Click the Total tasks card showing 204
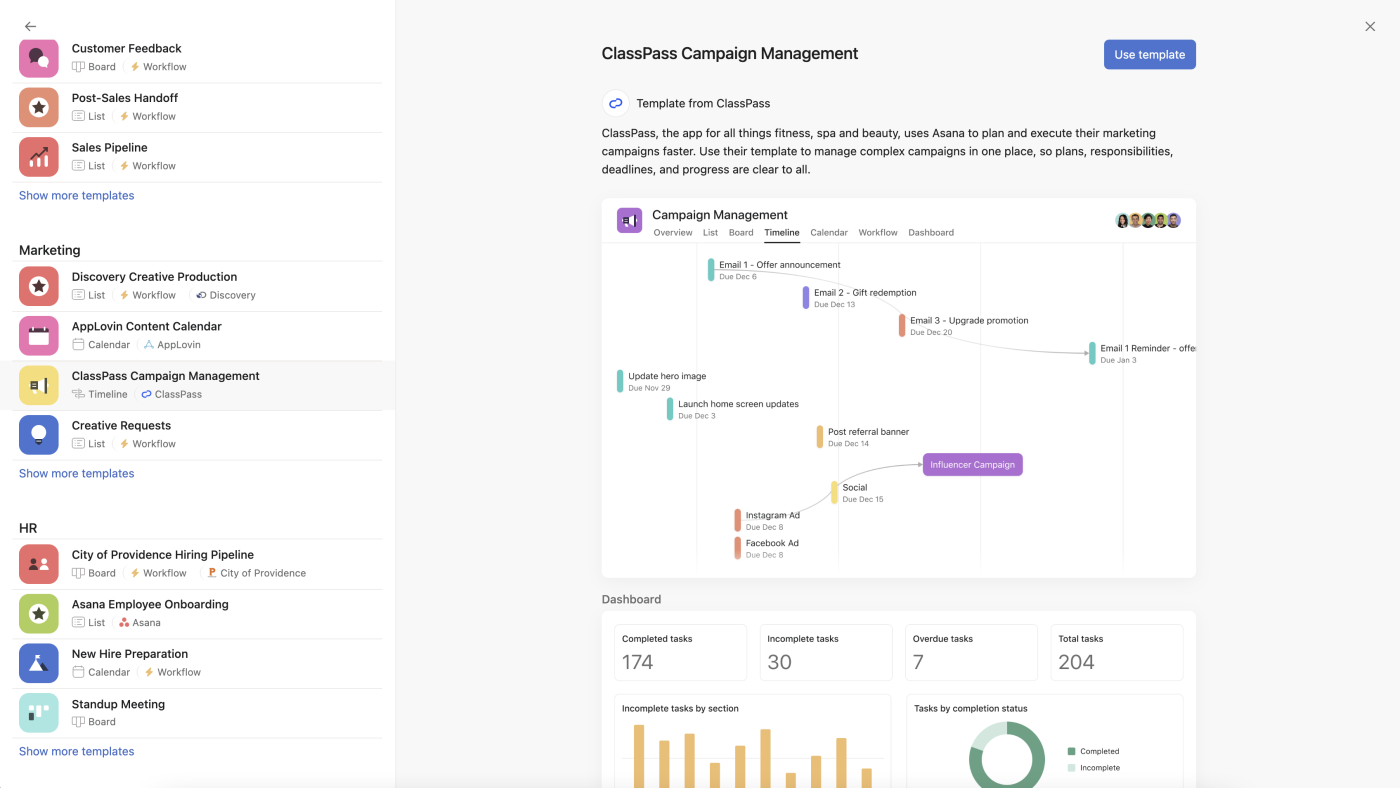 point(1117,653)
